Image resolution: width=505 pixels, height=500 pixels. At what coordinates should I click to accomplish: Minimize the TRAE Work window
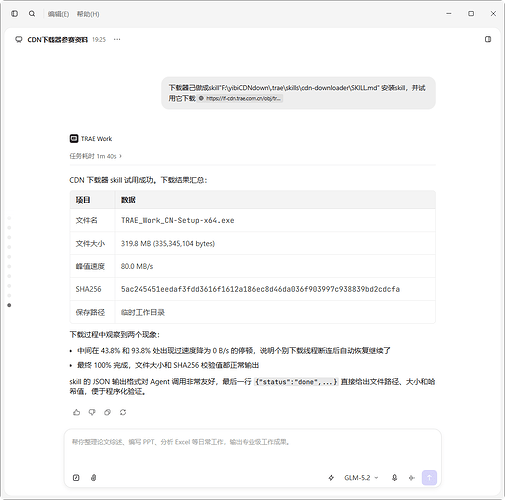pos(449,14)
